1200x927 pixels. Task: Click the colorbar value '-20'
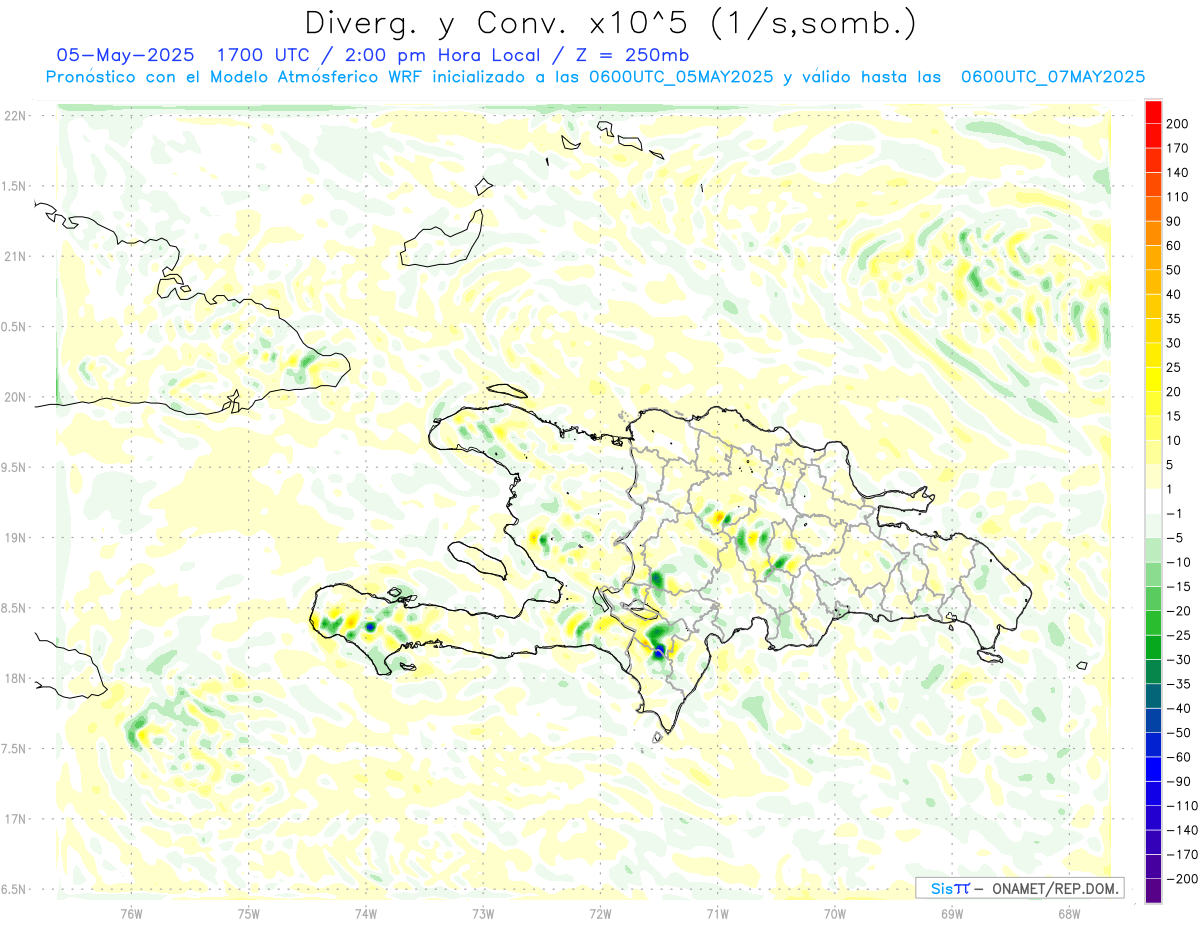click(1181, 611)
